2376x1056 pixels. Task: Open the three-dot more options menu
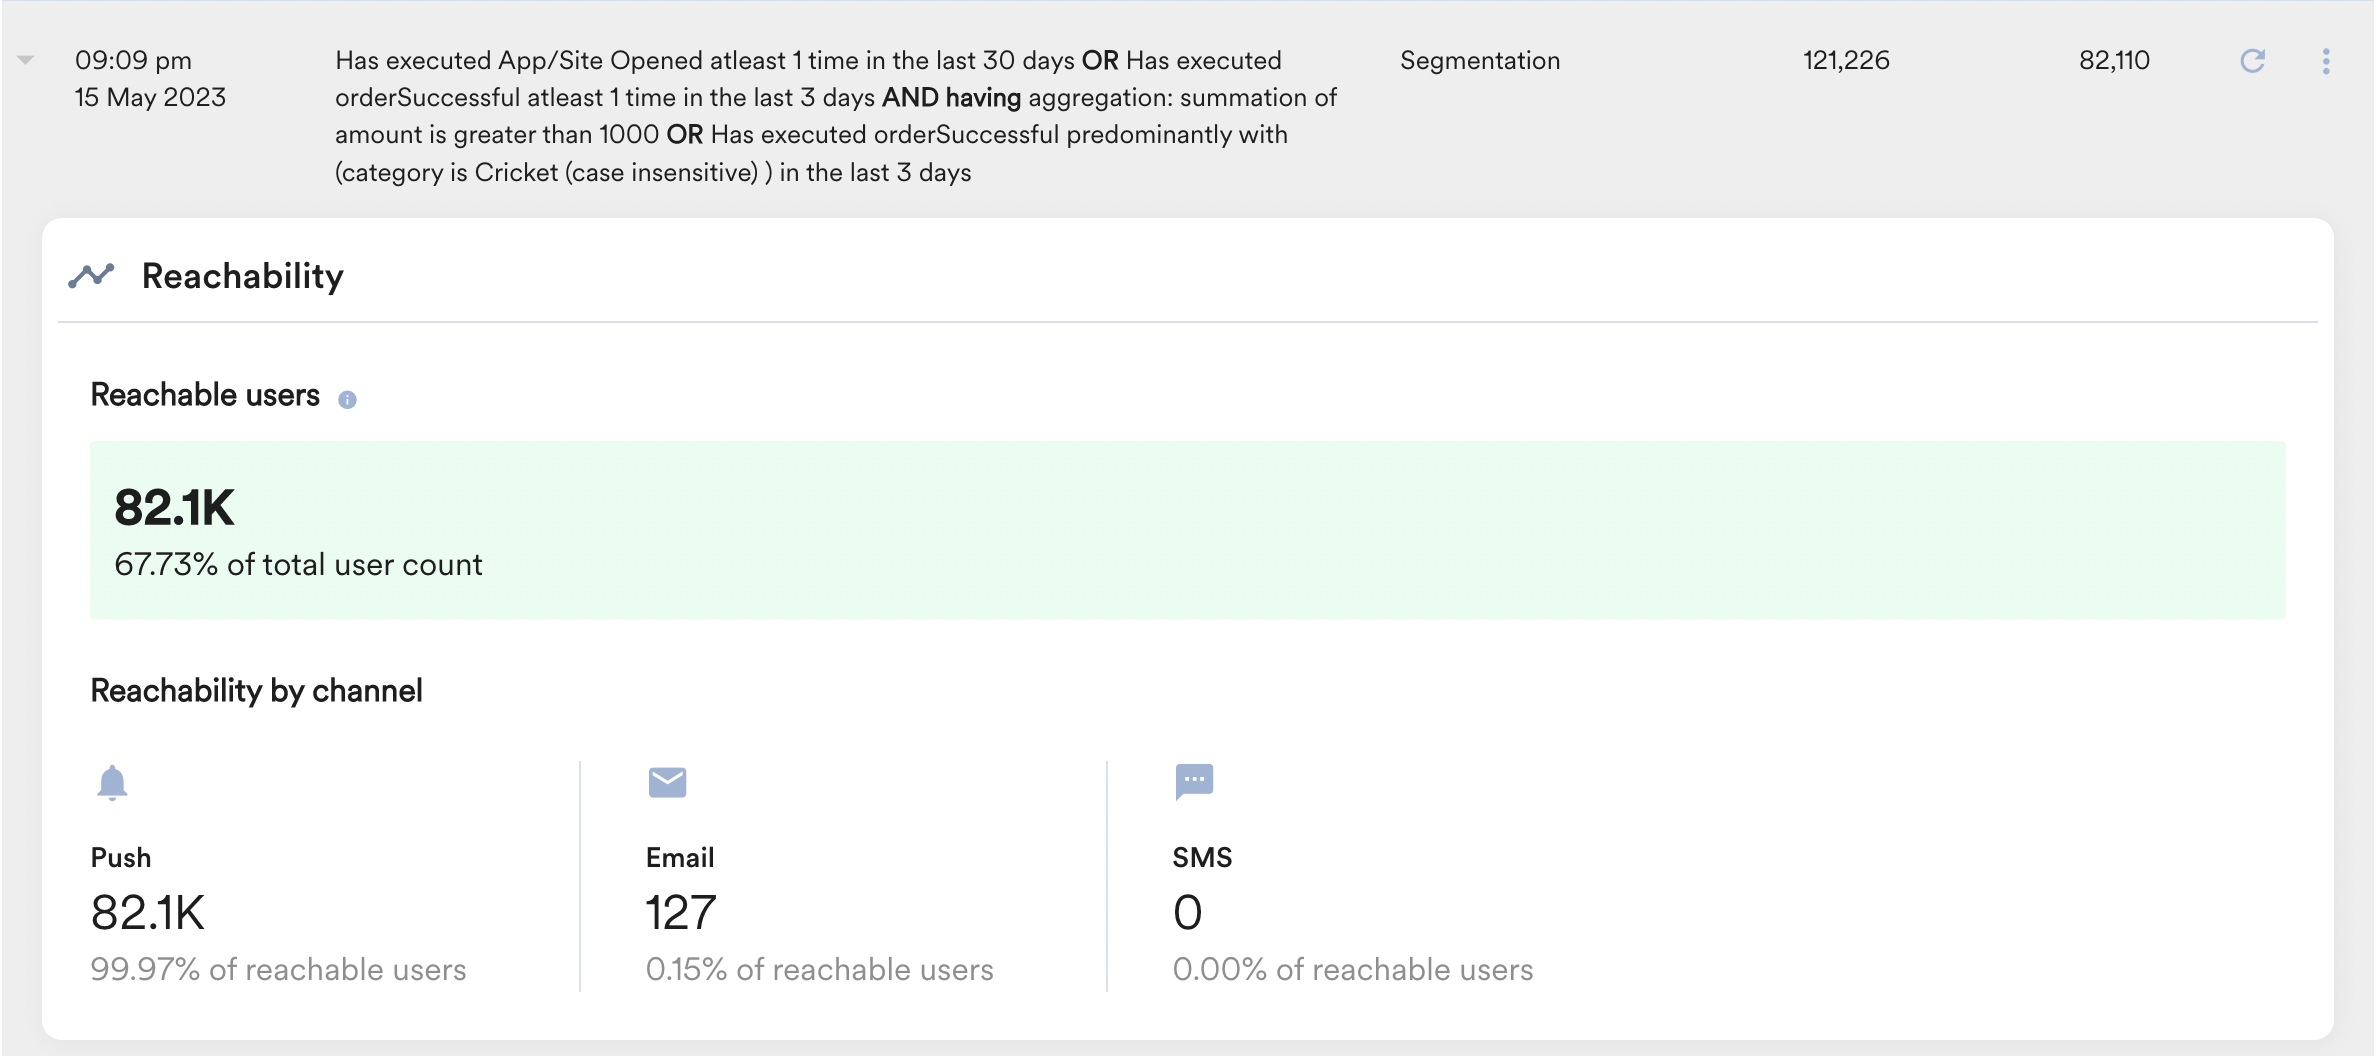tap(2326, 61)
